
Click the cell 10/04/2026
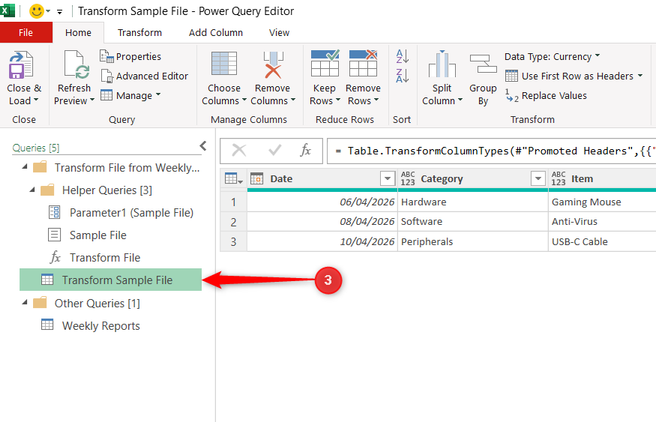point(322,242)
